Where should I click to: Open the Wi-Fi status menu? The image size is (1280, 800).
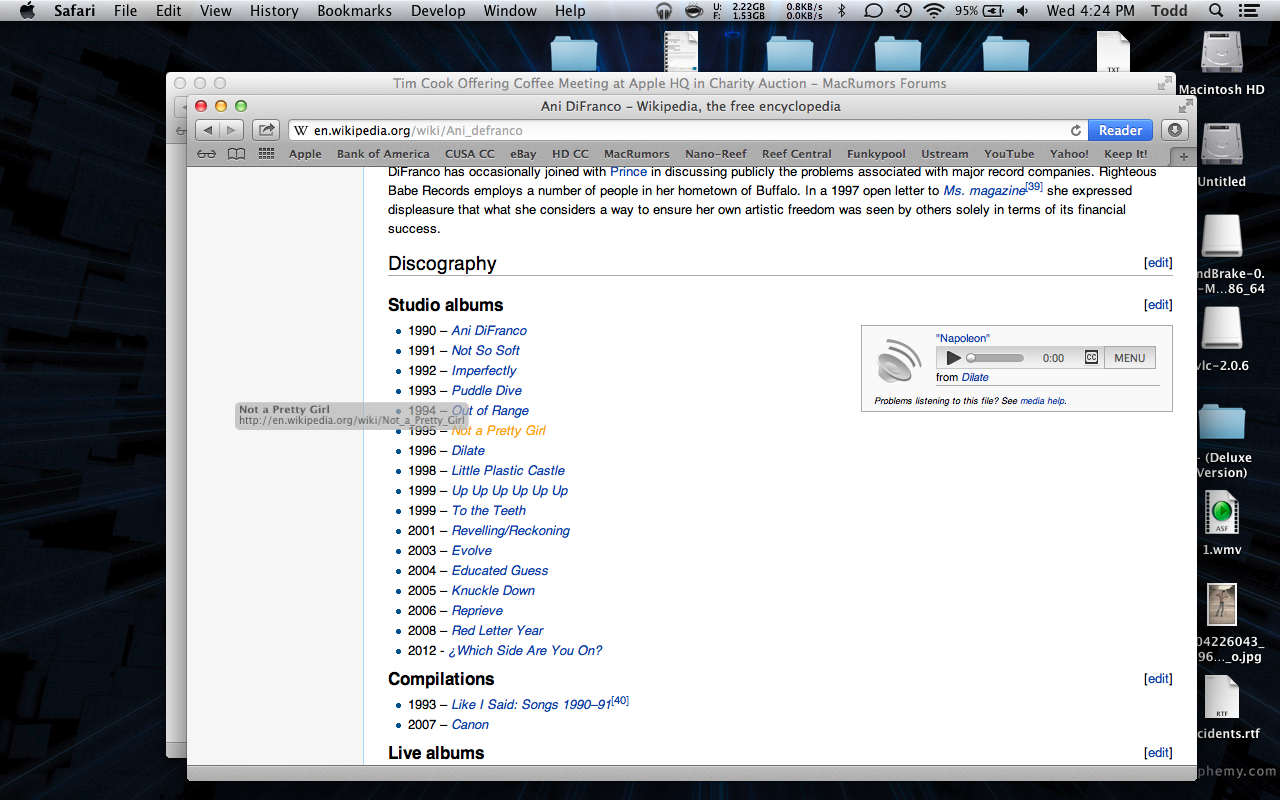[934, 11]
